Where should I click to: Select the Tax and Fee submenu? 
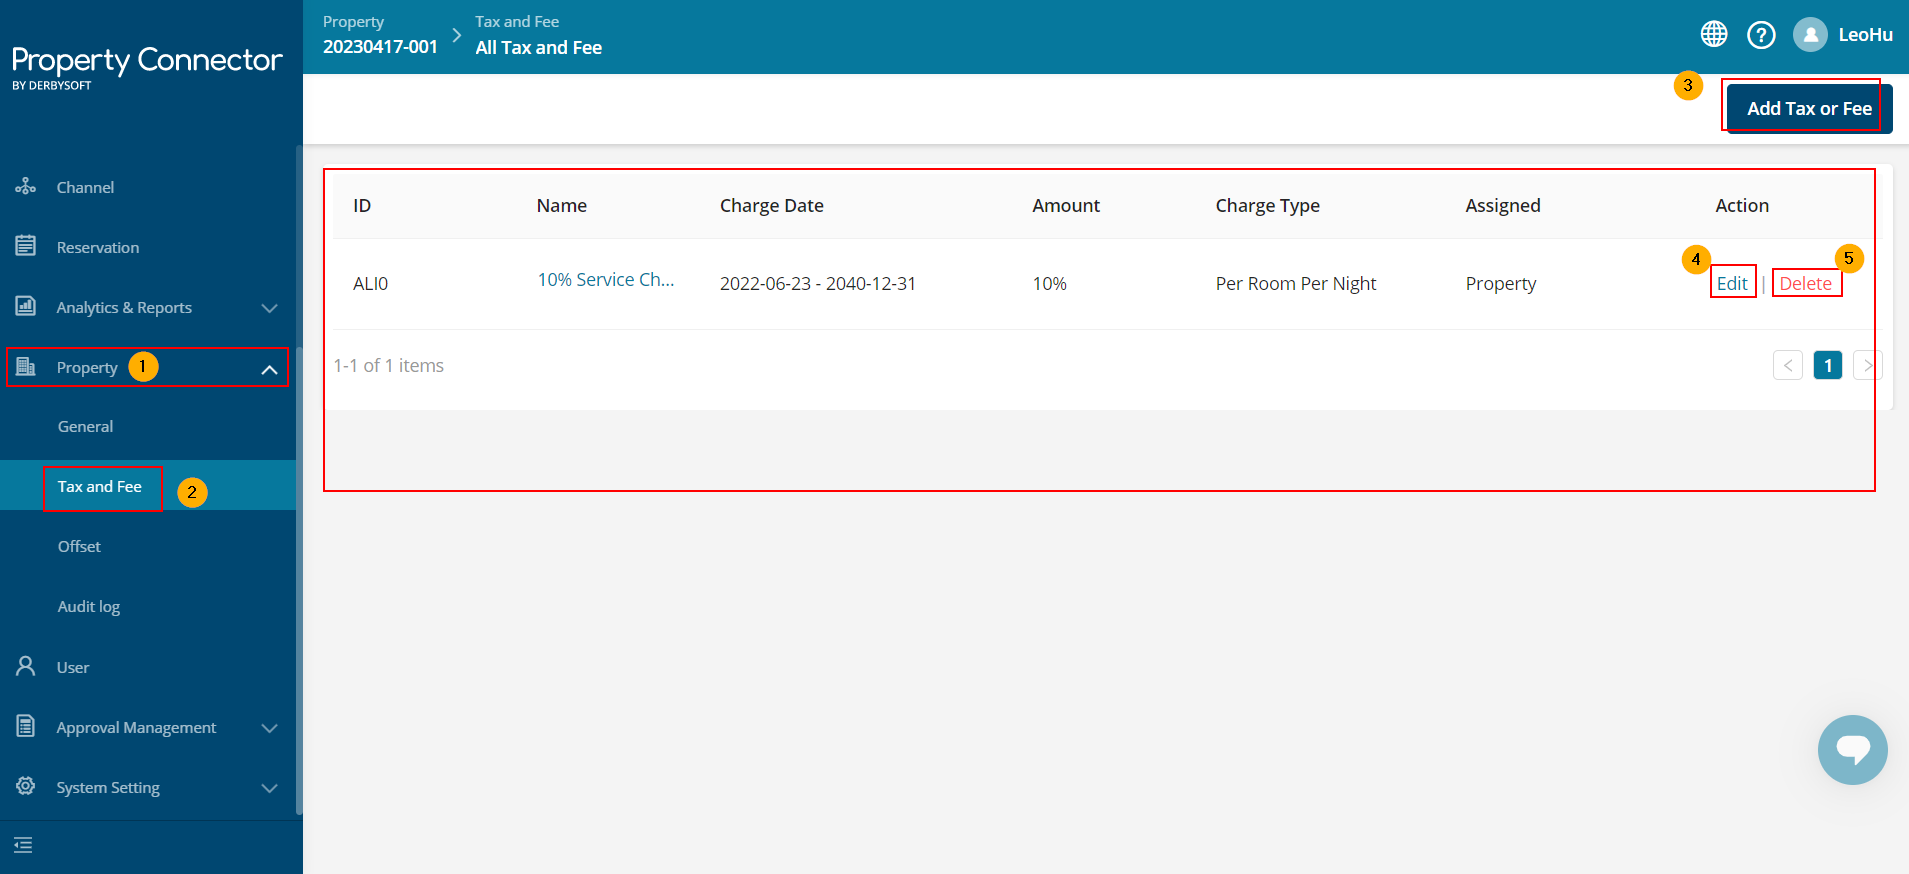pos(148,486)
